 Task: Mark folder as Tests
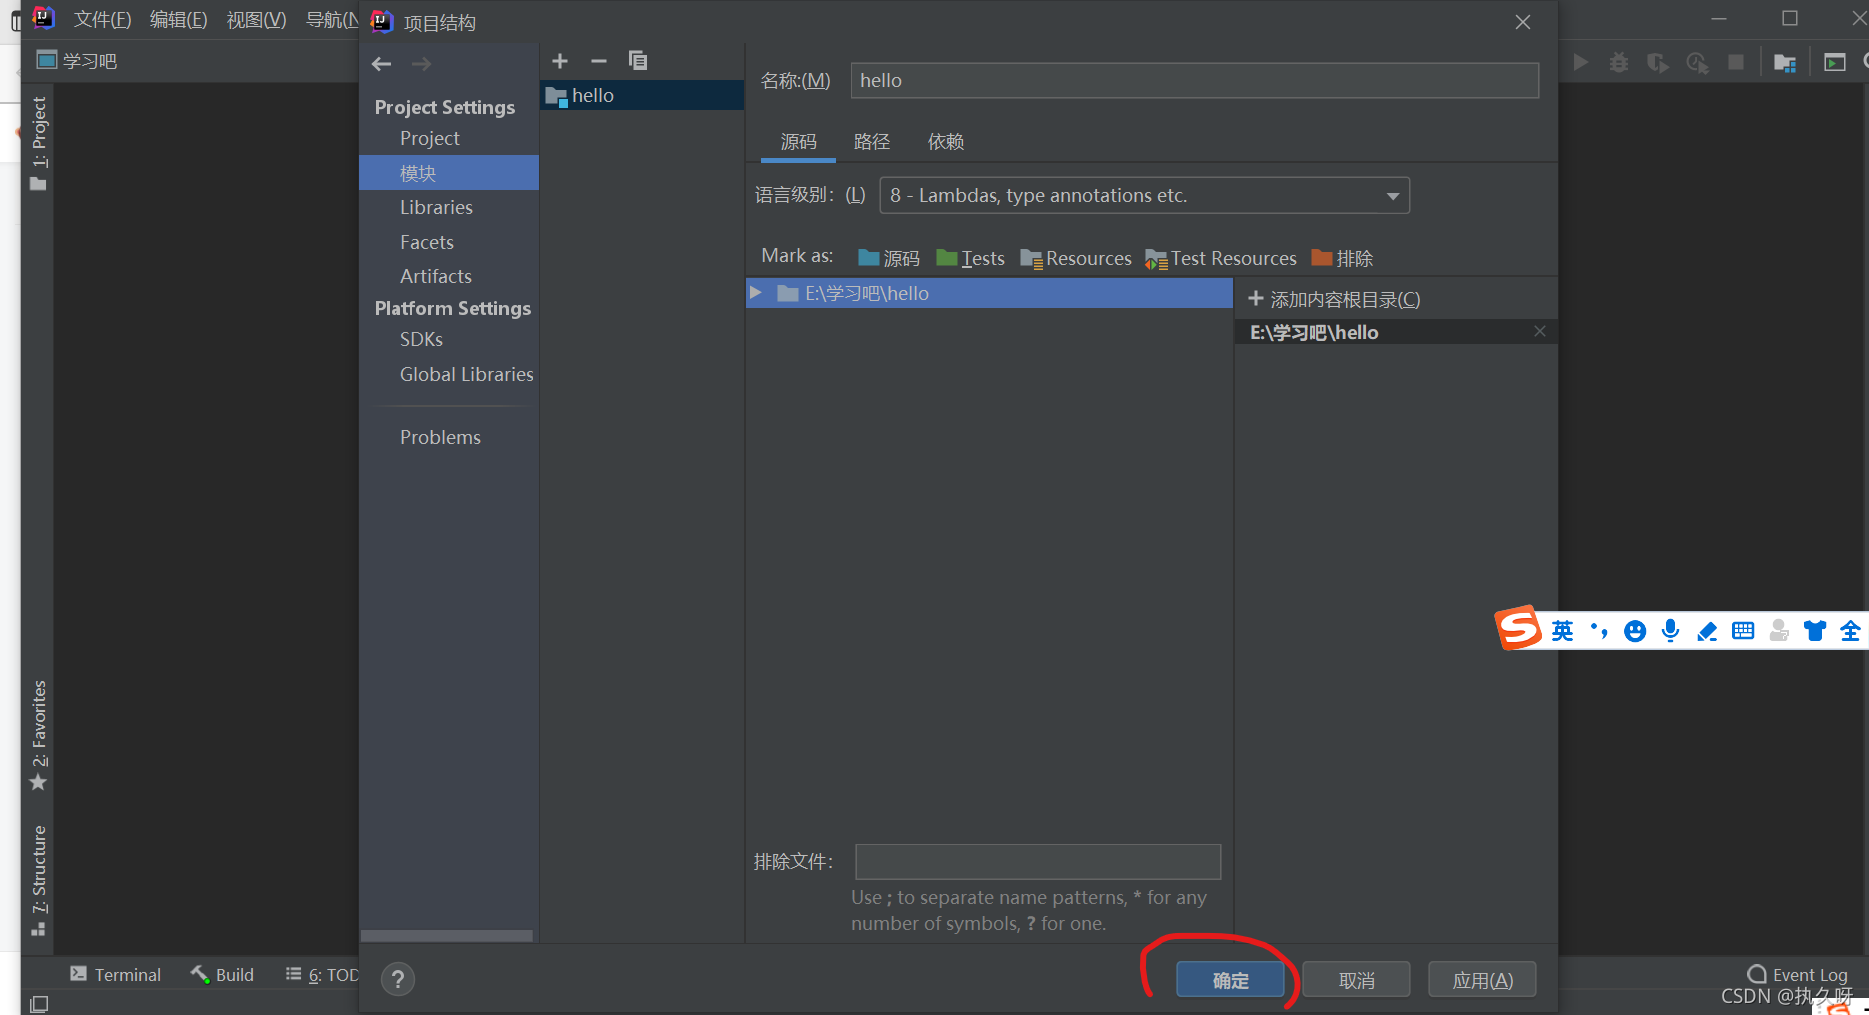click(x=970, y=258)
